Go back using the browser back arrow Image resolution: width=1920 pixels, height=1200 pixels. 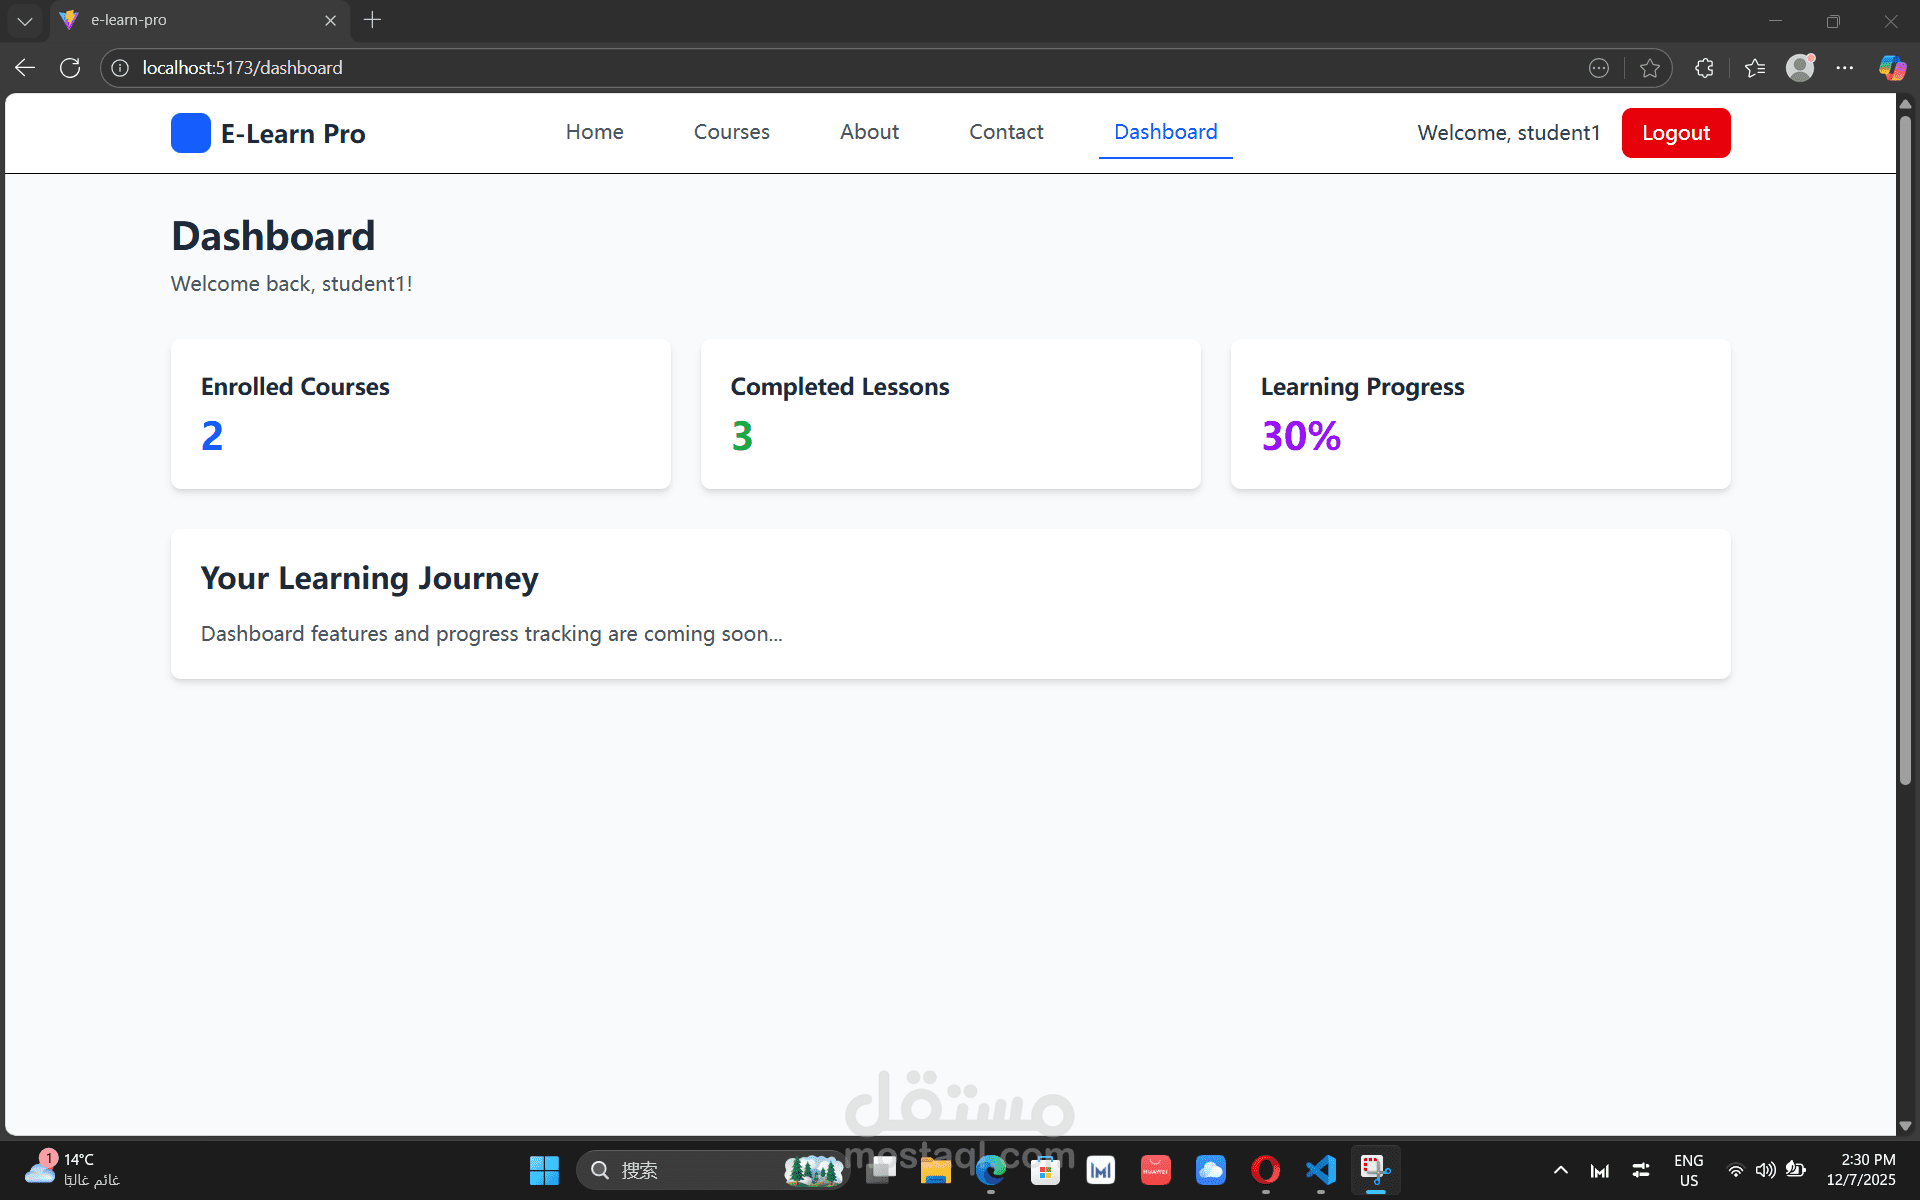25,68
